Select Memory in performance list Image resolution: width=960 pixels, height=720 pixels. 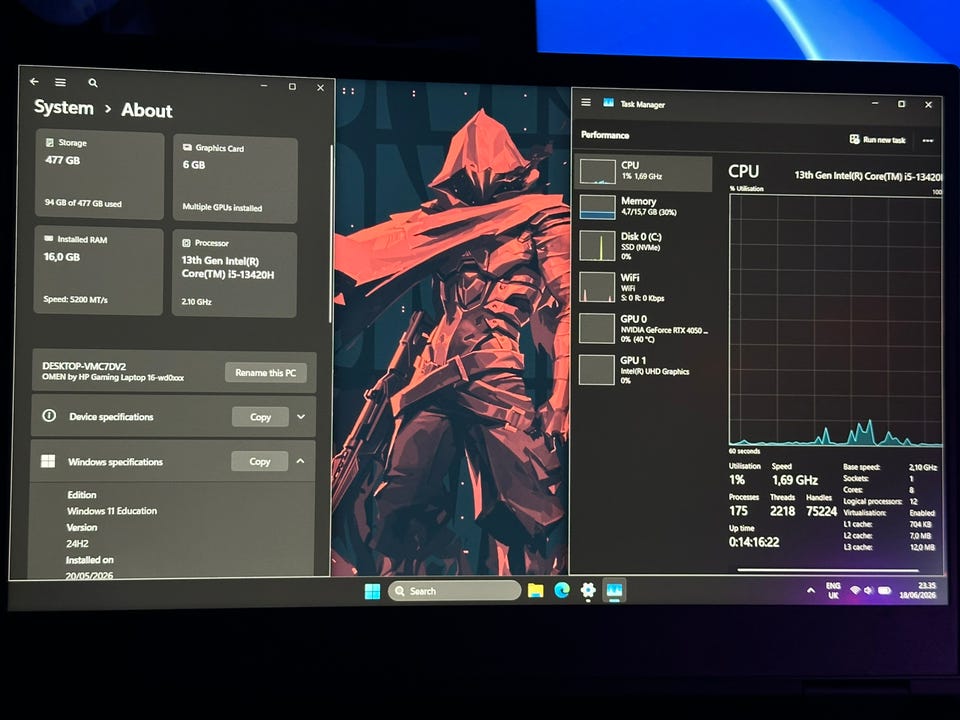[645, 206]
